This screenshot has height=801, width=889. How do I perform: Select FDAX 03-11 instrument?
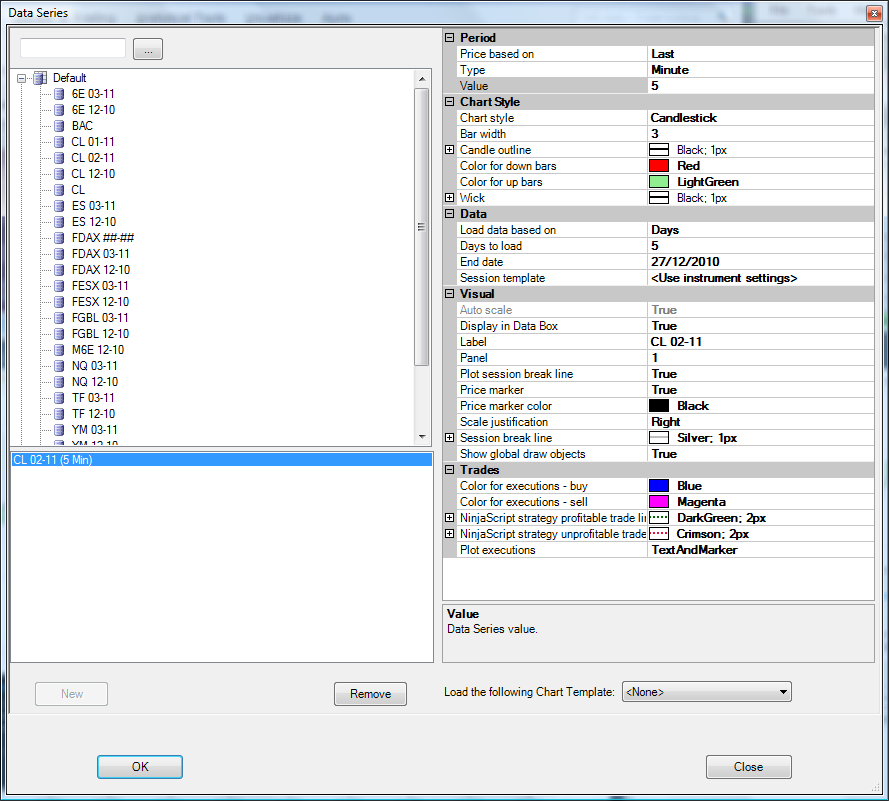(101, 254)
